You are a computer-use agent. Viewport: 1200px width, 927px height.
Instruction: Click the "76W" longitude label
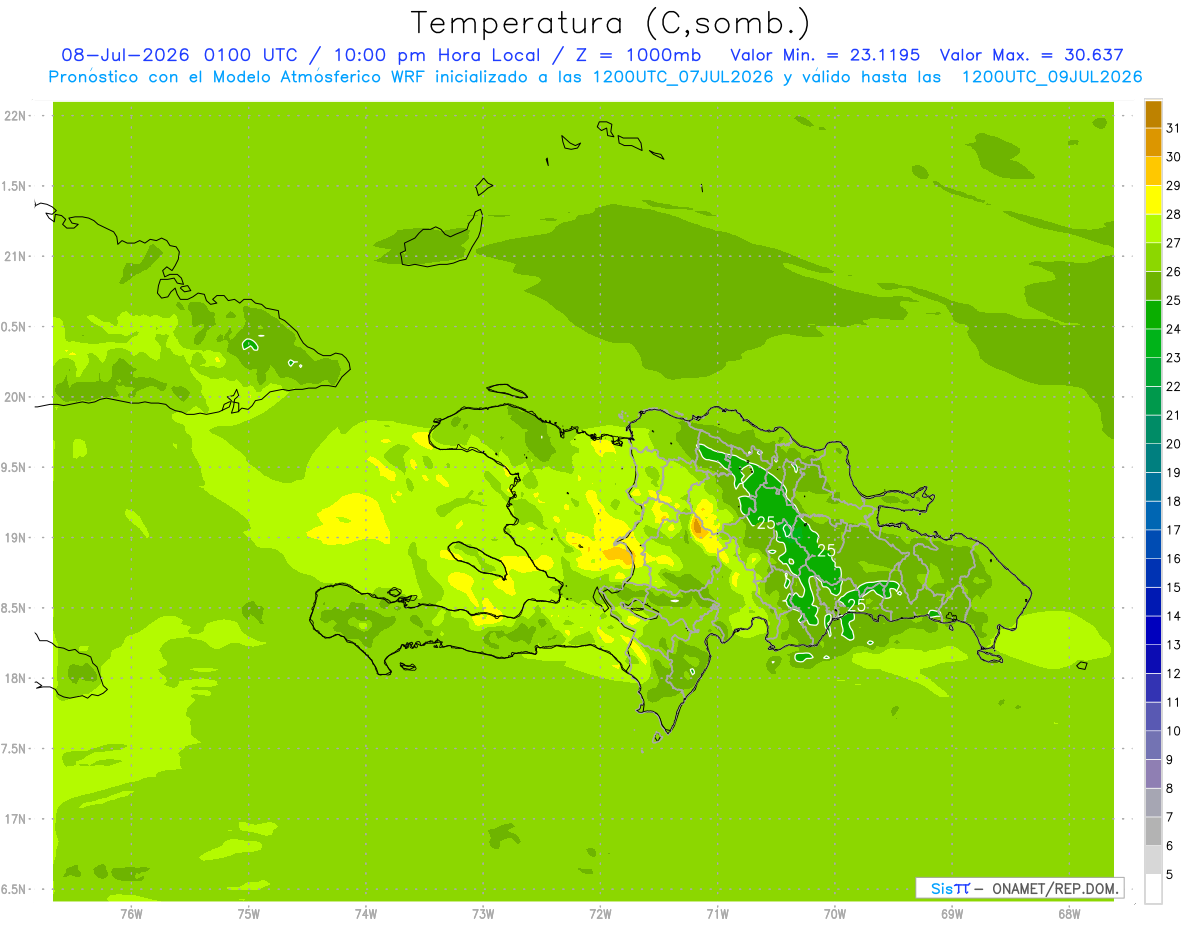tap(131, 914)
